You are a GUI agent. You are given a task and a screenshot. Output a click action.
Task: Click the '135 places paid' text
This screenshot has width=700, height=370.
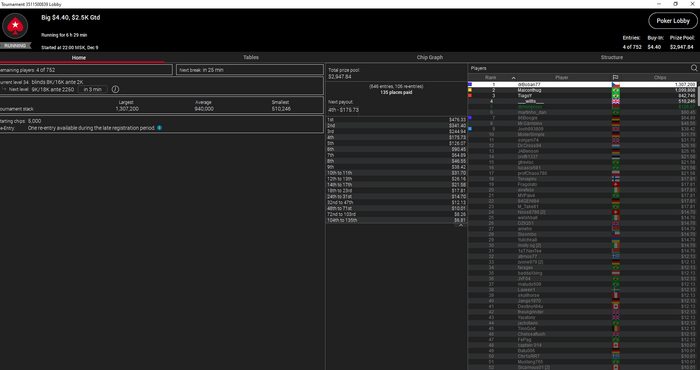coord(396,92)
